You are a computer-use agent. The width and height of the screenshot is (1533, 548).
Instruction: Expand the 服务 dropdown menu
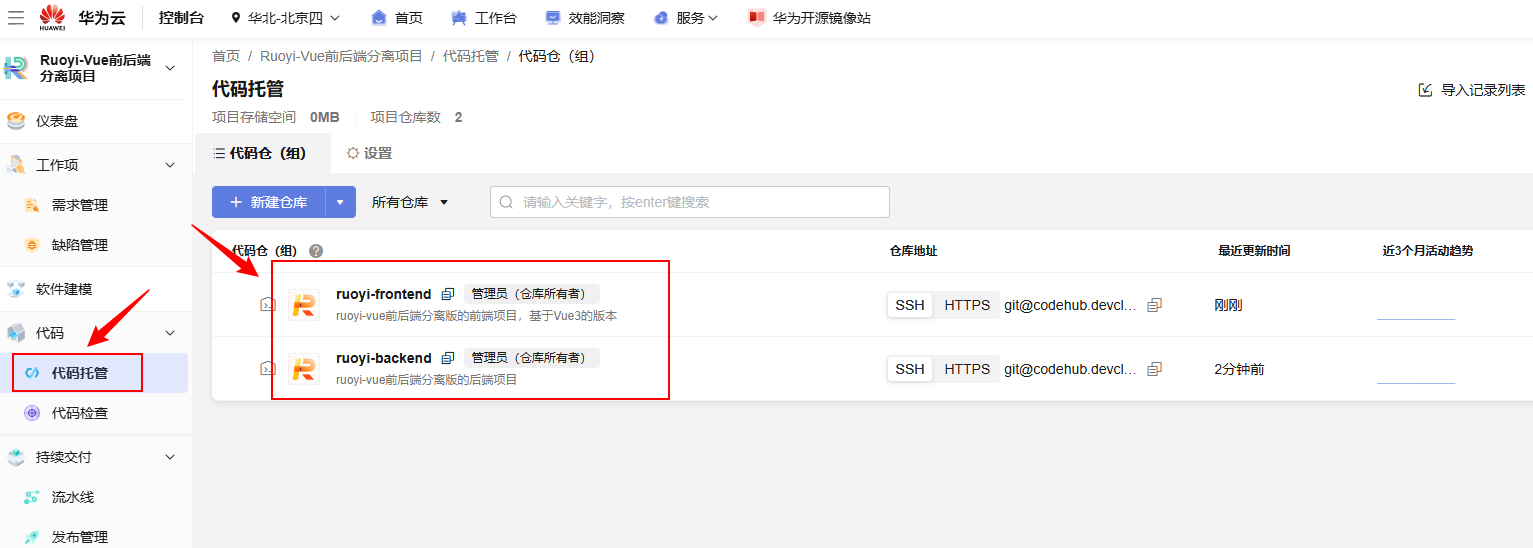pyautogui.click(x=685, y=17)
